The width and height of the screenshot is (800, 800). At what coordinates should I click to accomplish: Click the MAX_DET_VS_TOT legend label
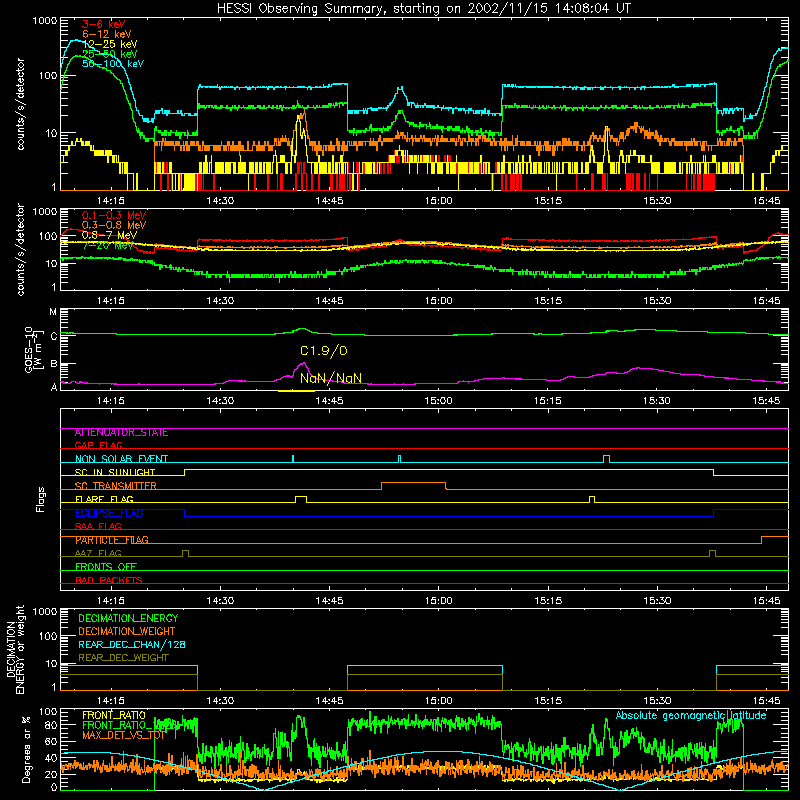124,735
